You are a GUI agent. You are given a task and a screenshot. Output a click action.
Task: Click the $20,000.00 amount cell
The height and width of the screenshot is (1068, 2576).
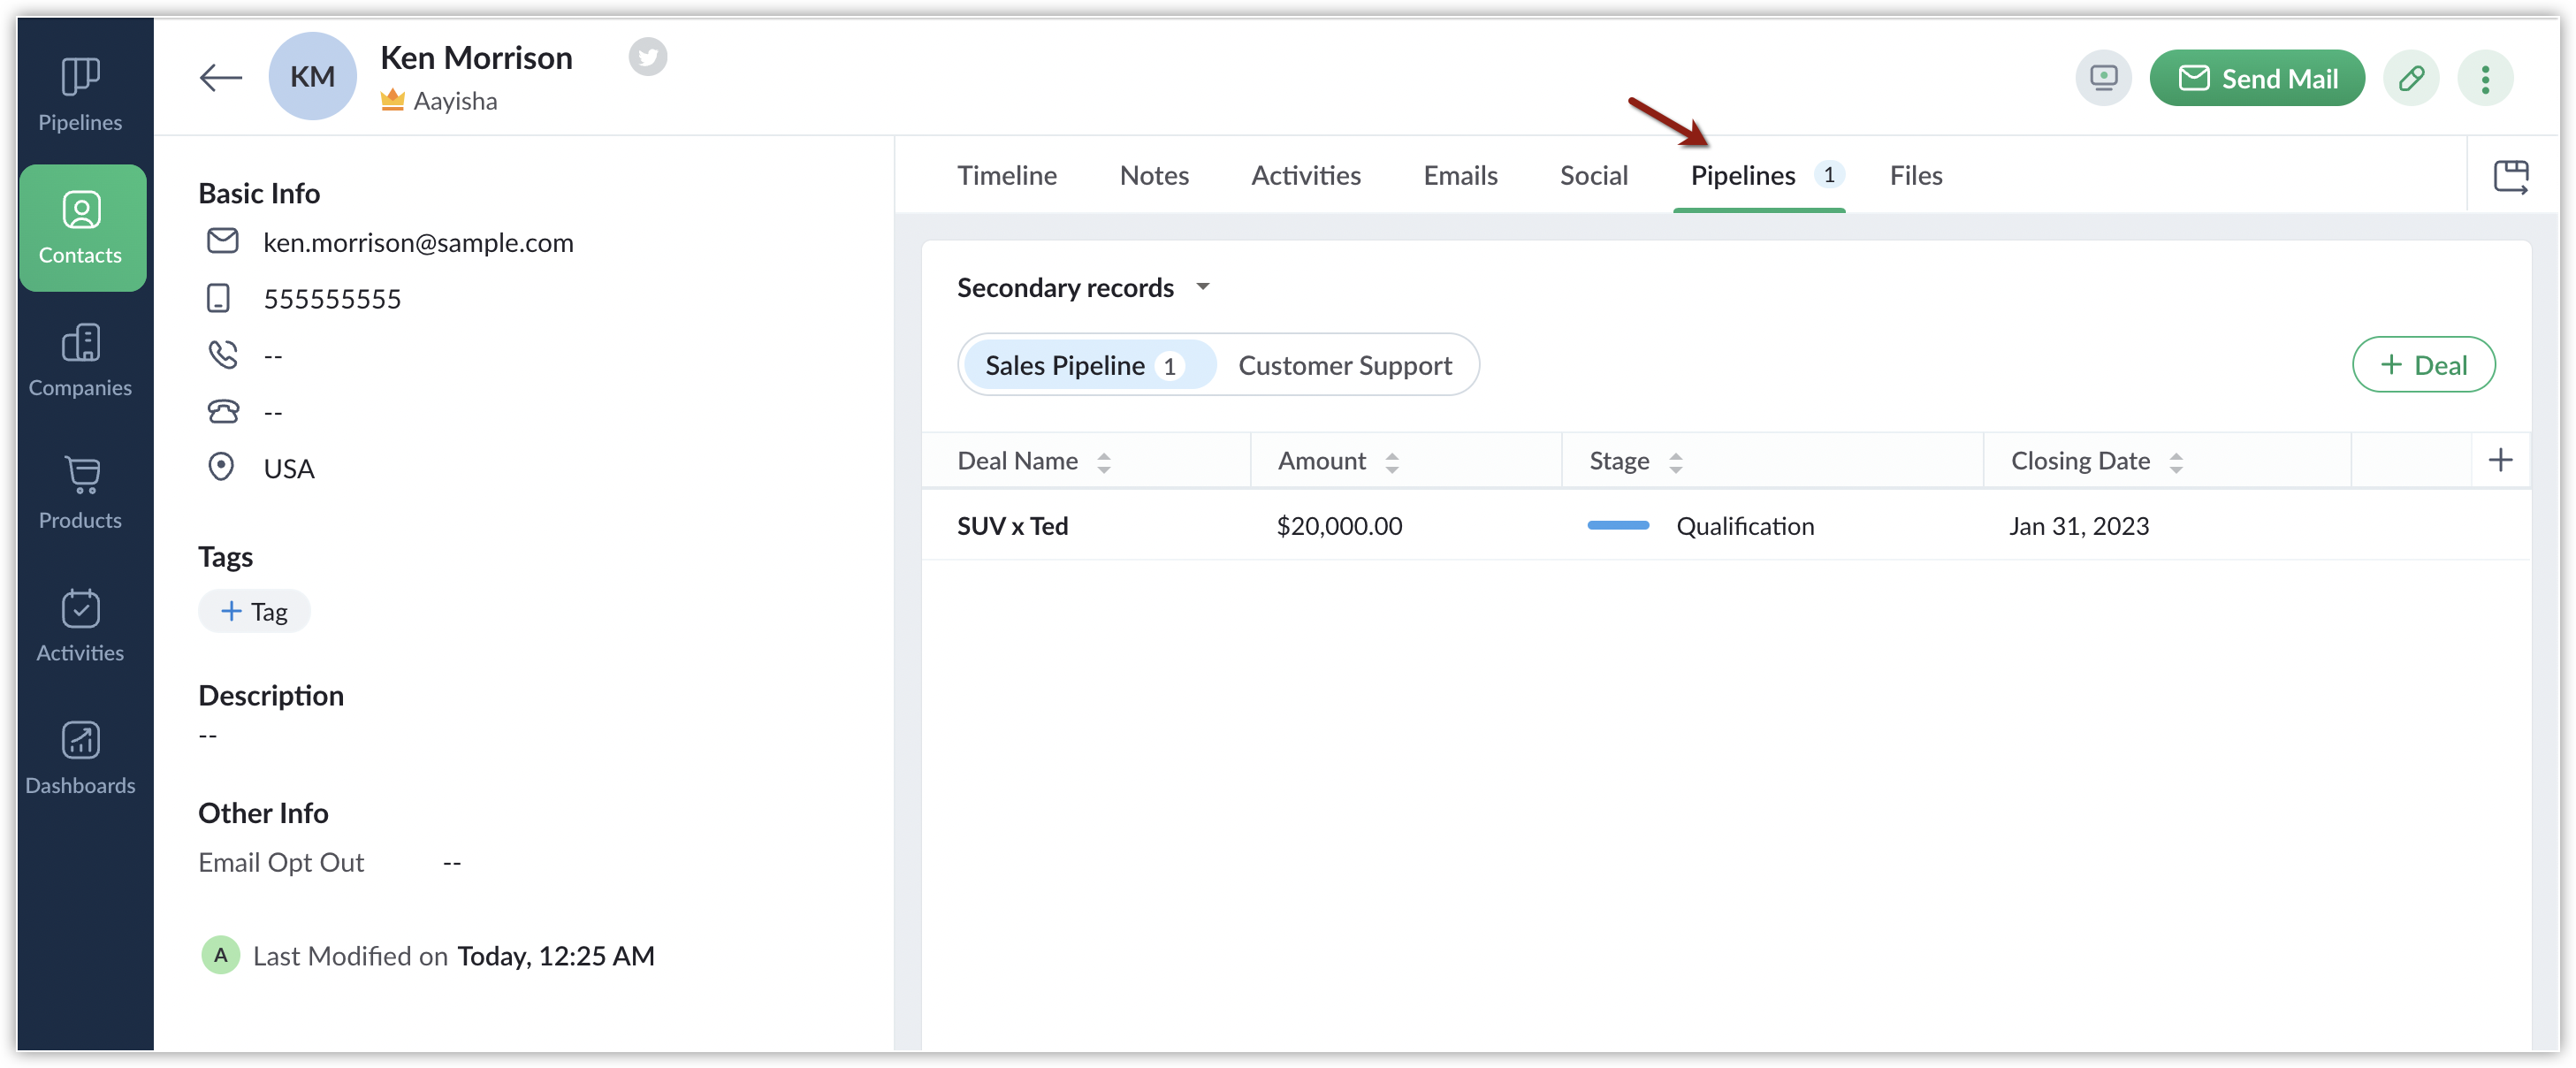(x=1339, y=526)
